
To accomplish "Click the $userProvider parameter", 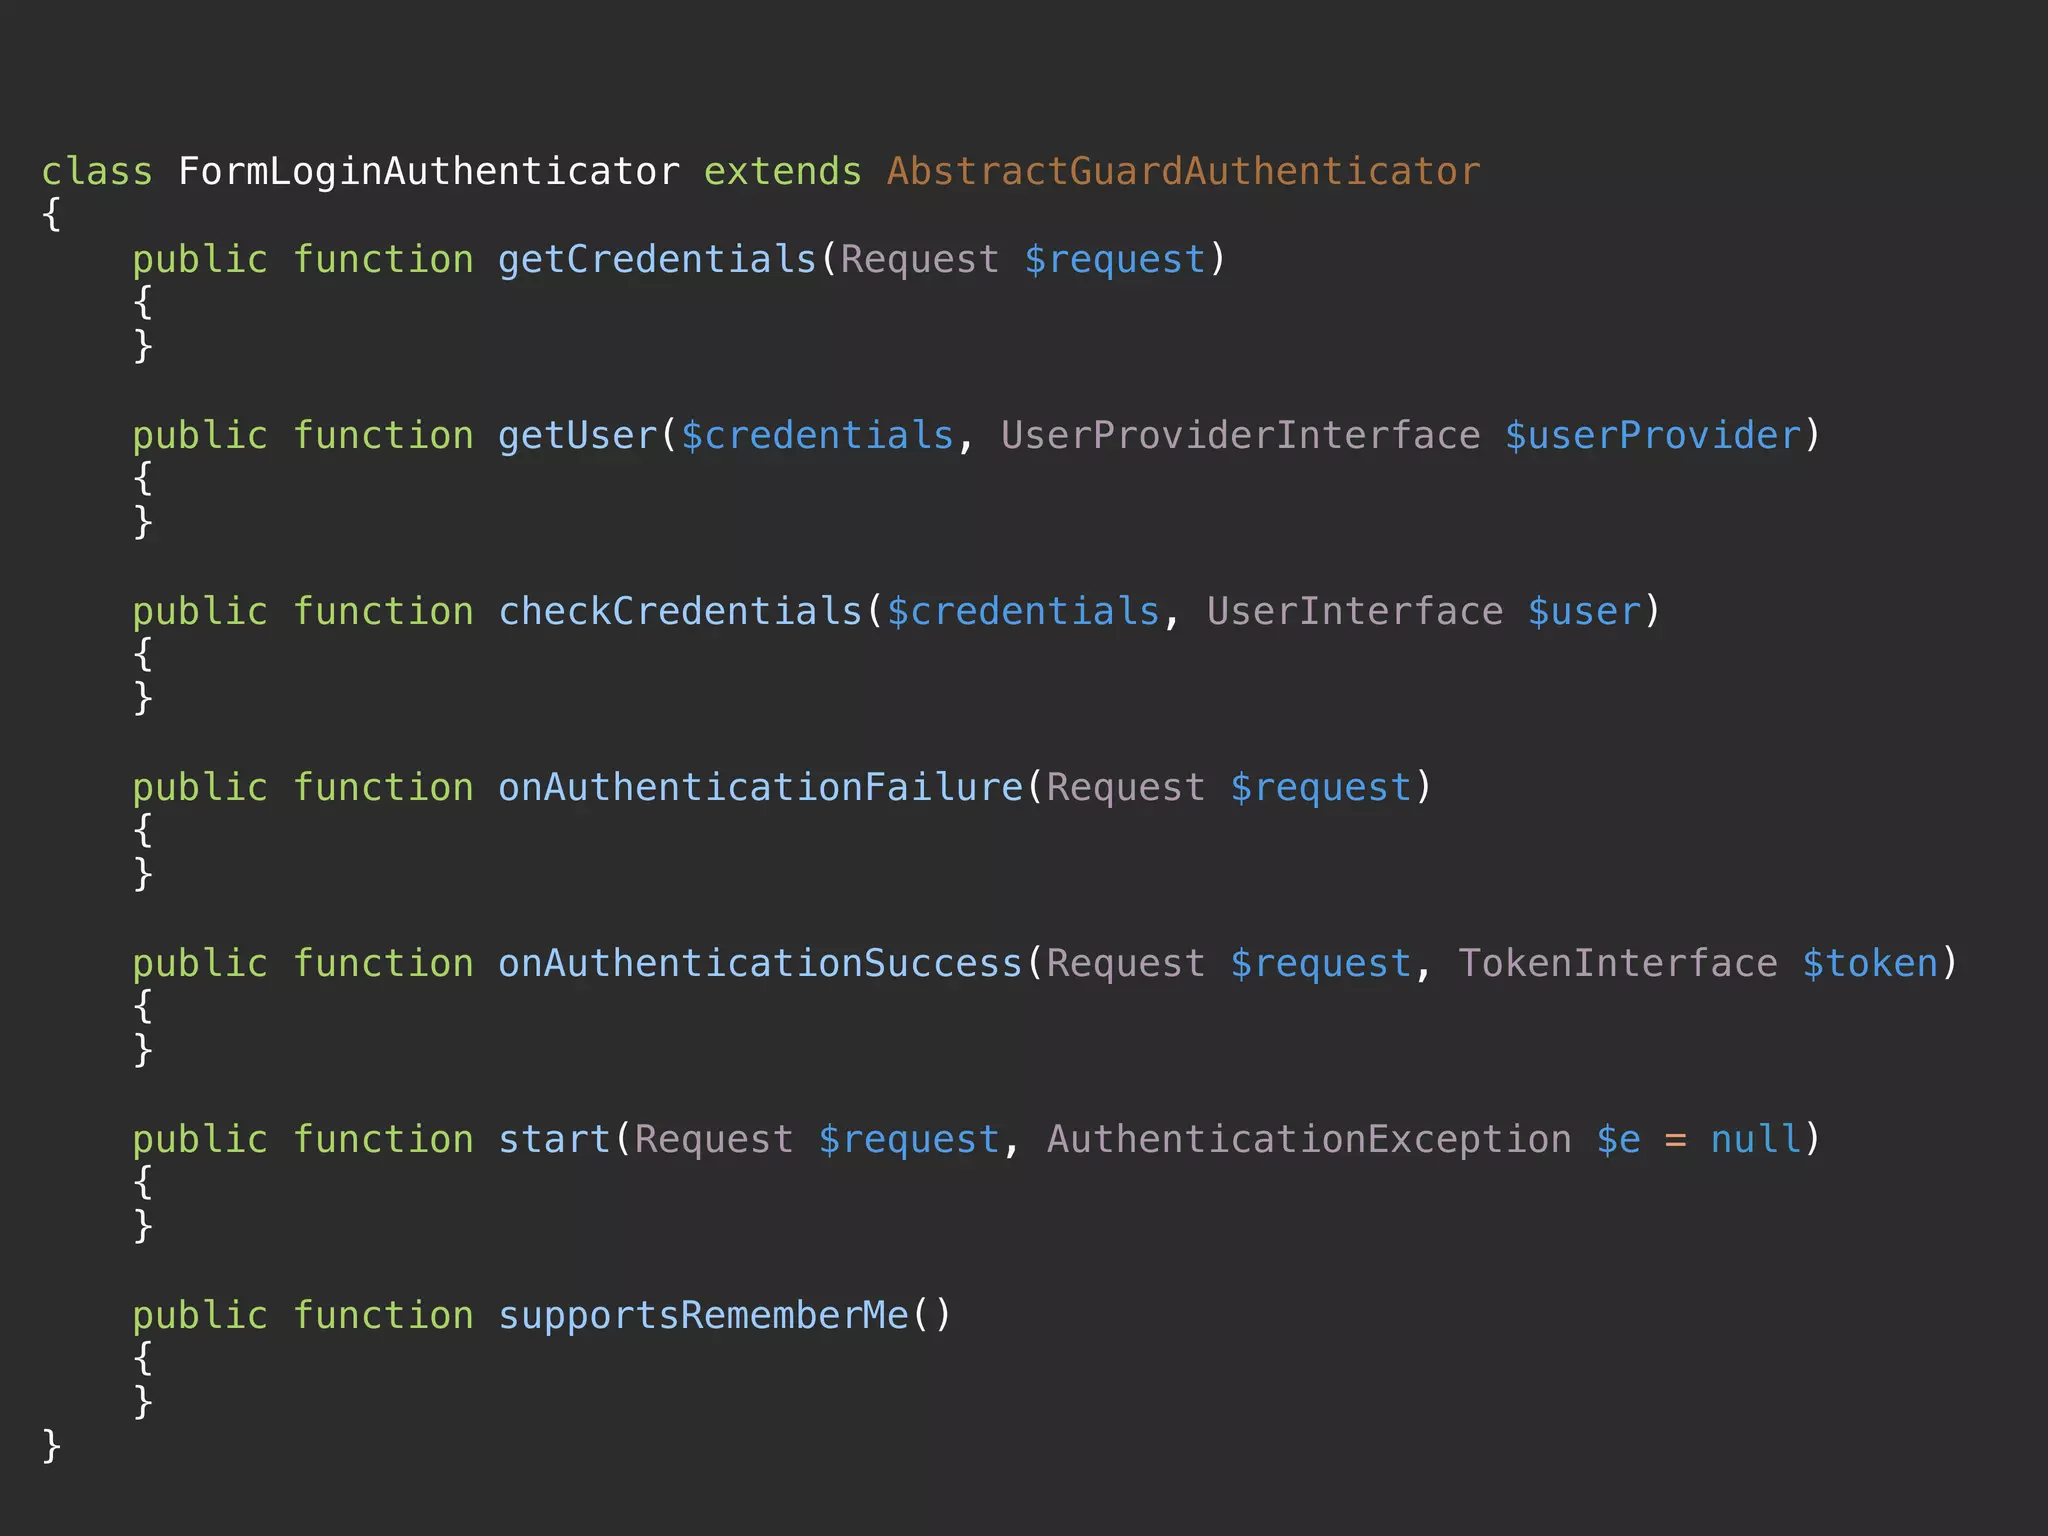I will 1654,435.
